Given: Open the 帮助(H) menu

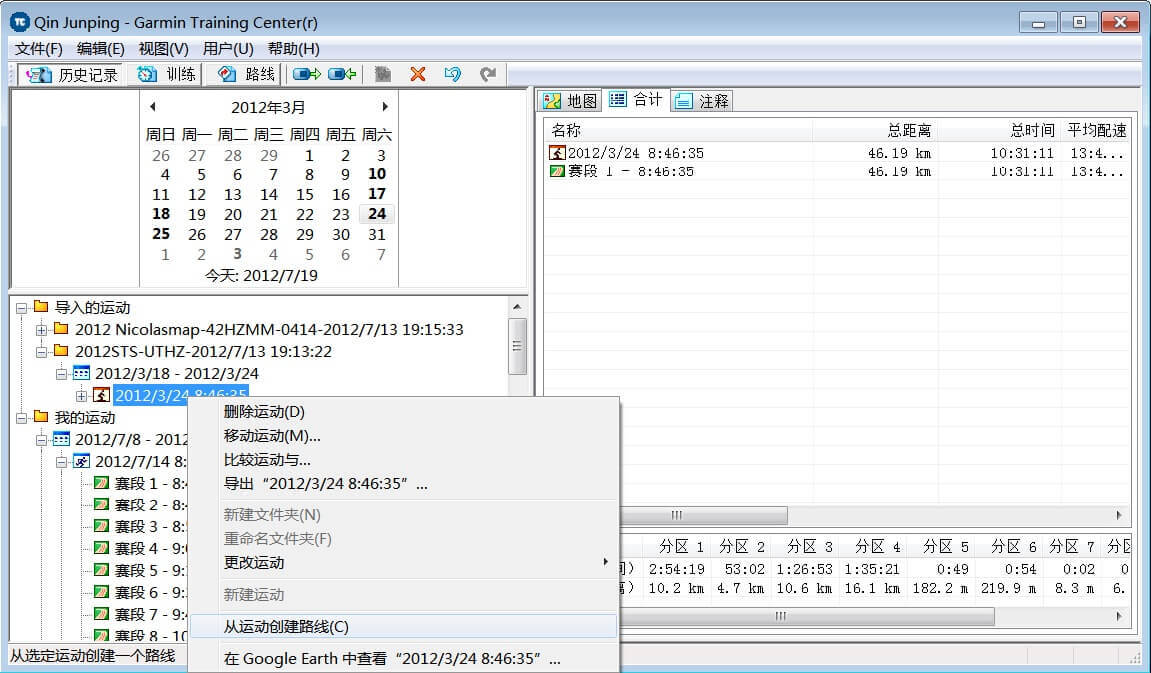Looking at the screenshot, I should 294,49.
